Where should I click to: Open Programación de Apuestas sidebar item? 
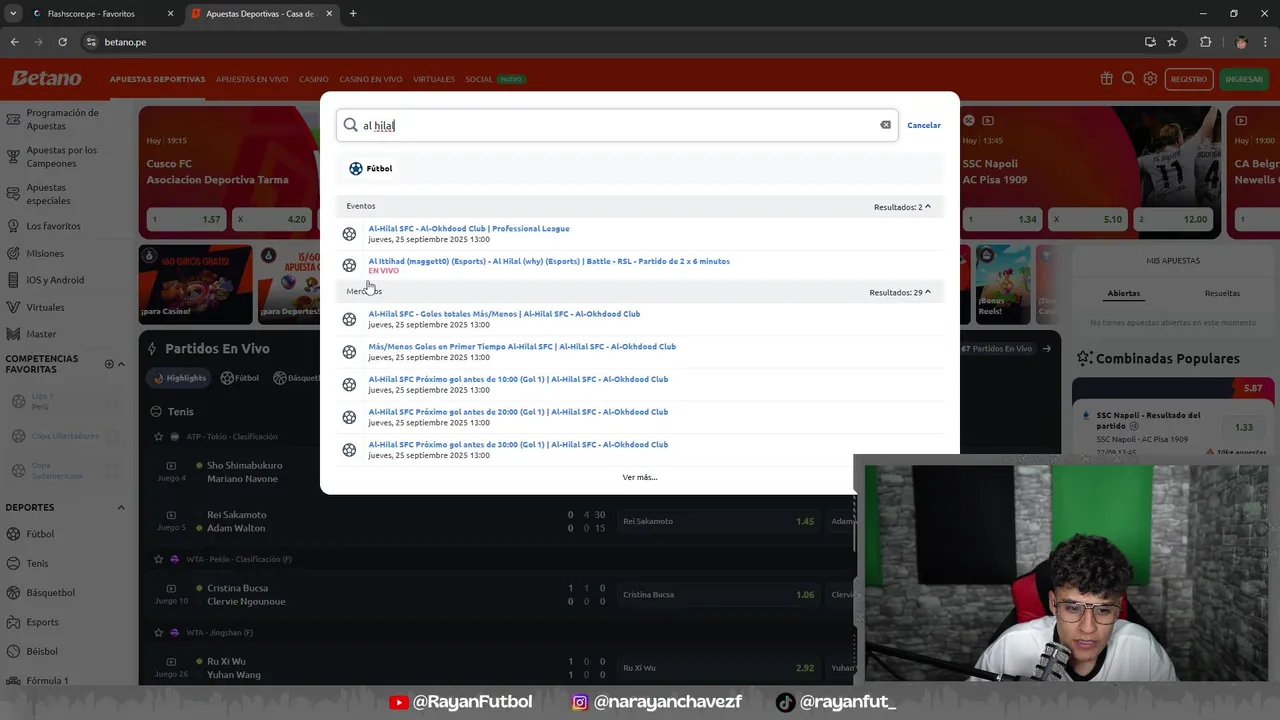point(62,119)
